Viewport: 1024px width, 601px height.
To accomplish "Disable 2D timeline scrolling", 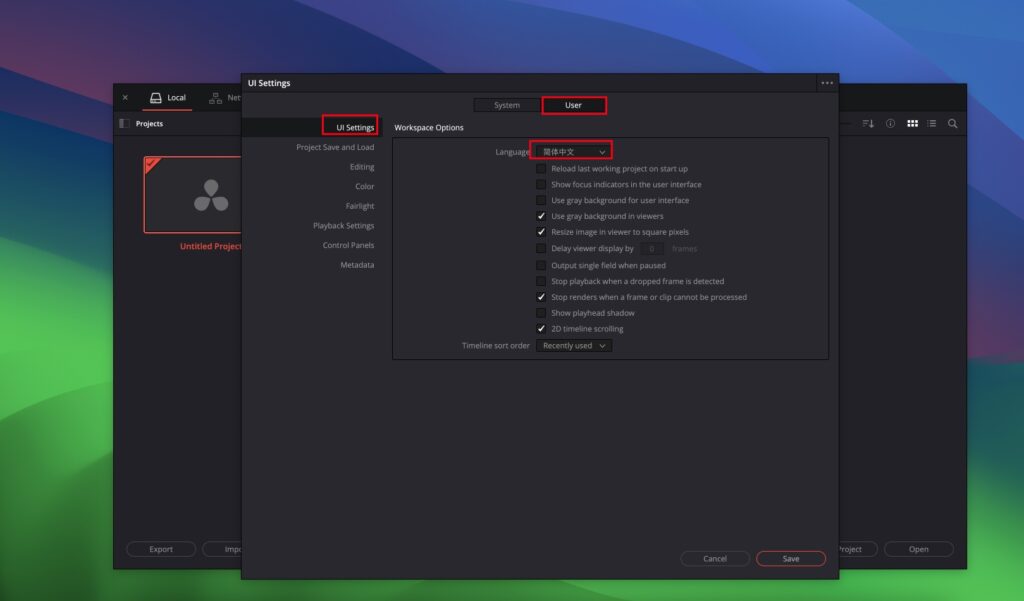I will click(x=541, y=328).
